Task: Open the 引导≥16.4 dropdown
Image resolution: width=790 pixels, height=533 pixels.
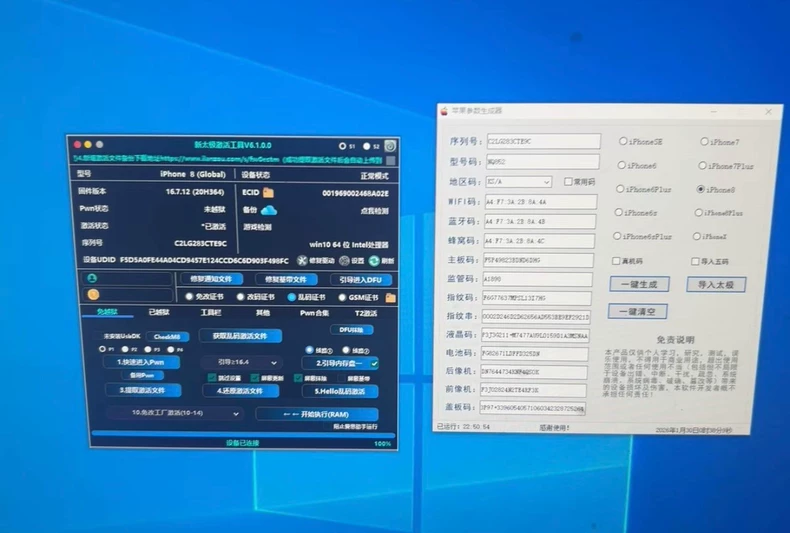Action: [x=241, y=362]
